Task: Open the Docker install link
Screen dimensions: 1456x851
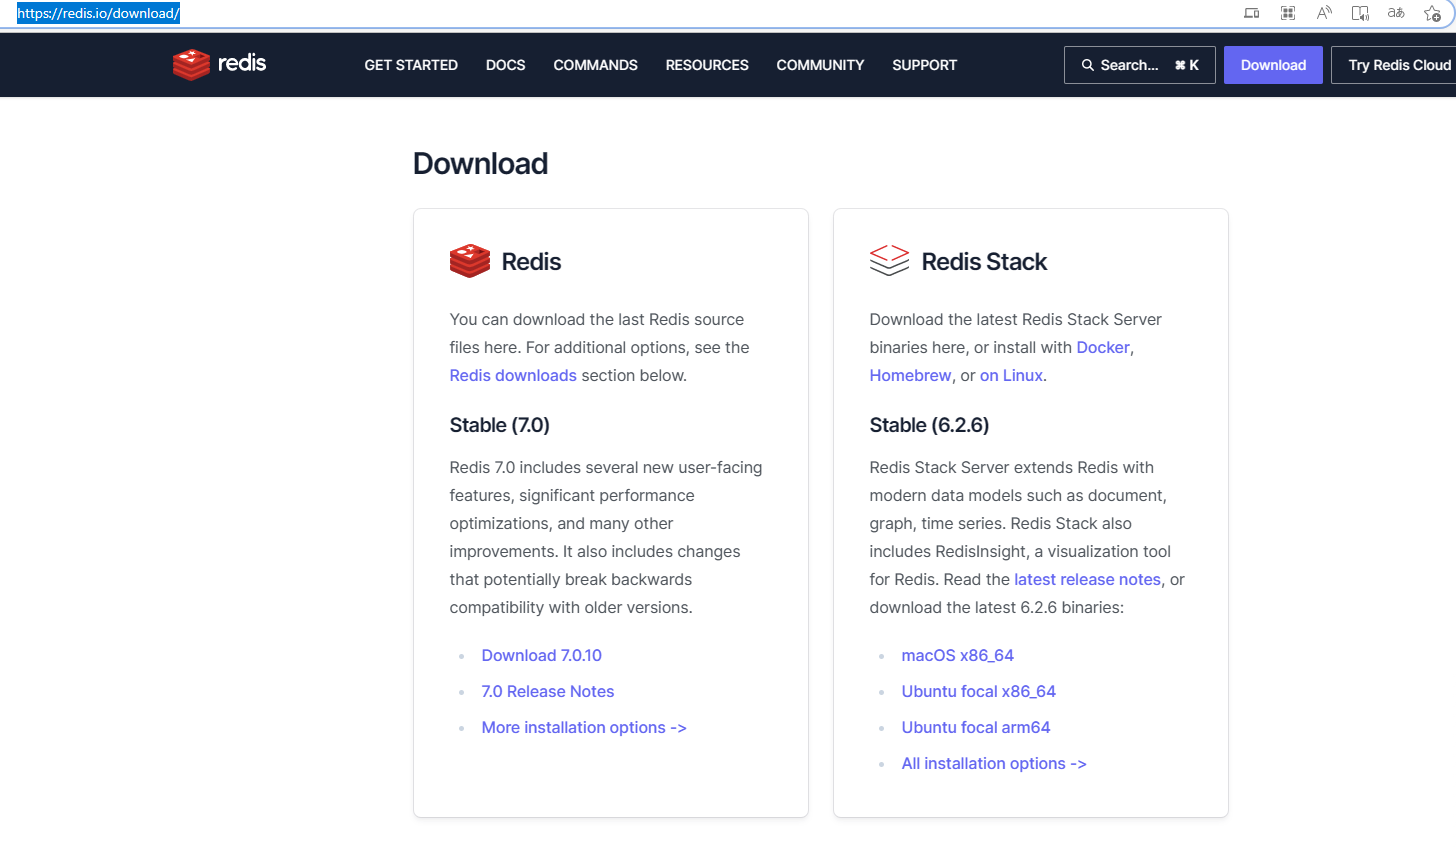Action: tap(1103, 347)
